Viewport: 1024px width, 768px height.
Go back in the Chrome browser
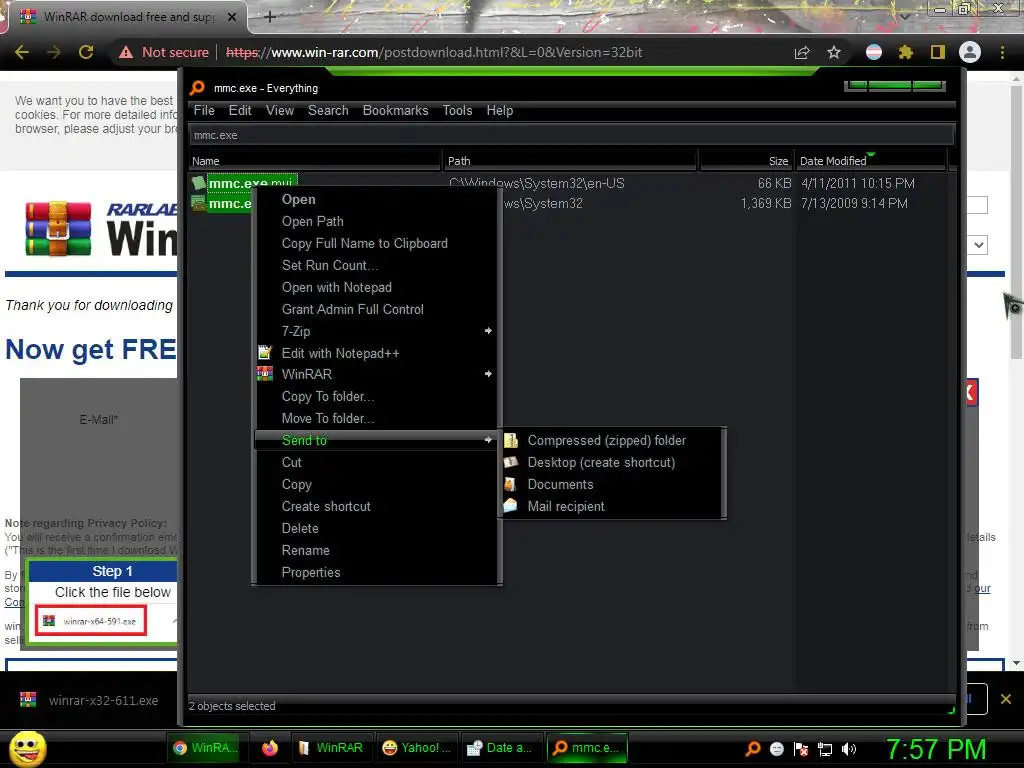(22, 52)
